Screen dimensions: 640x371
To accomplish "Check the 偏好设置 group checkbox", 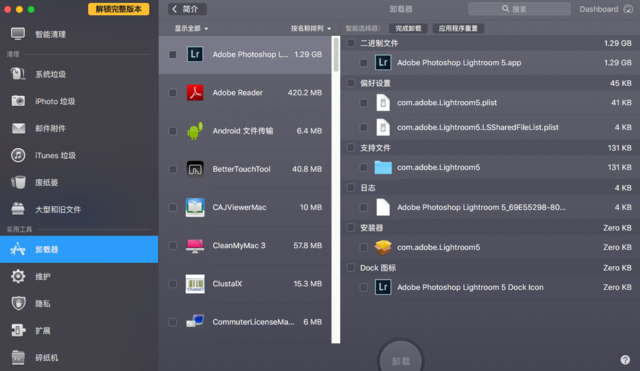I will 351,83.
